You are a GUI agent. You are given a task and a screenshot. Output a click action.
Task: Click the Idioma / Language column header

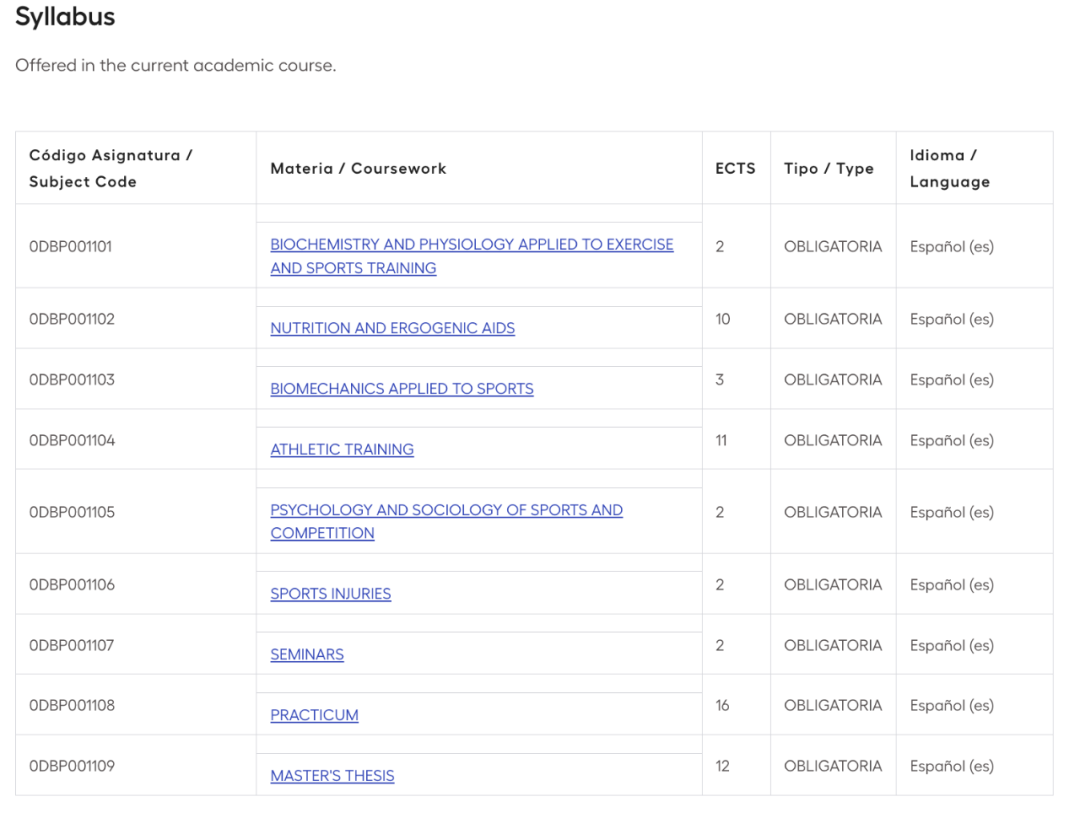pos(949,168)
